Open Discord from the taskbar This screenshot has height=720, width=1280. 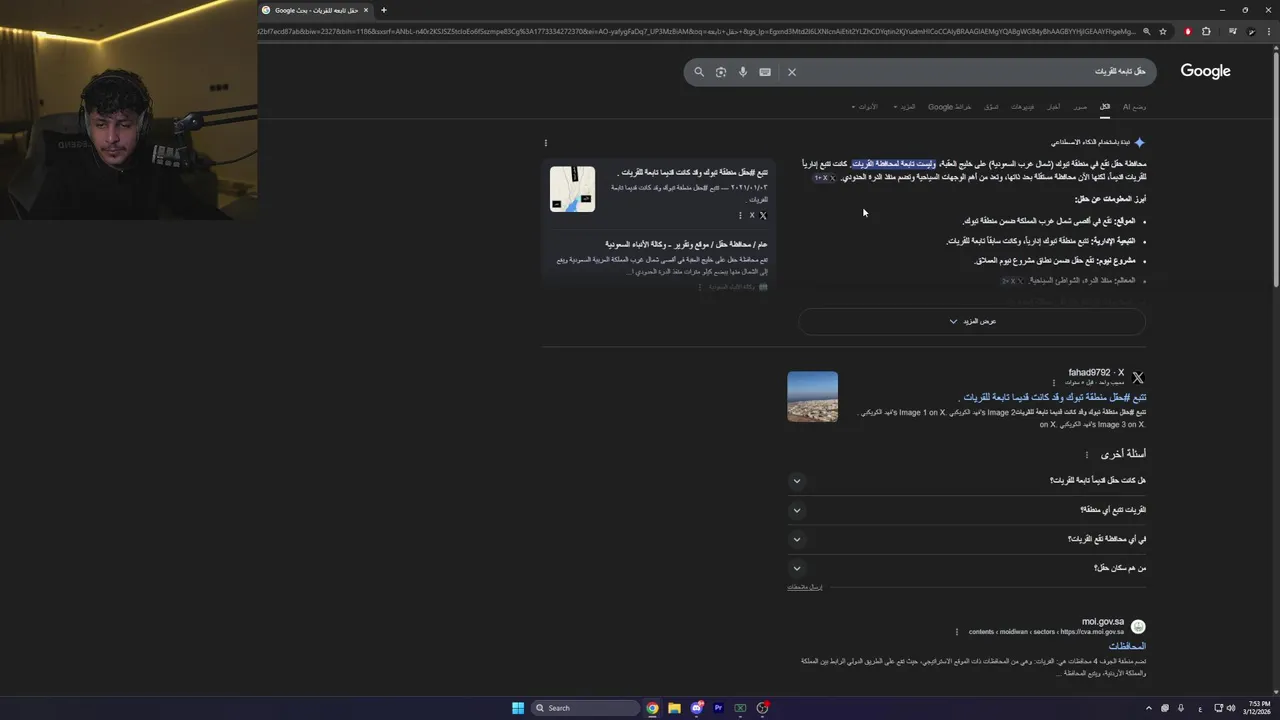coord(696,708)
